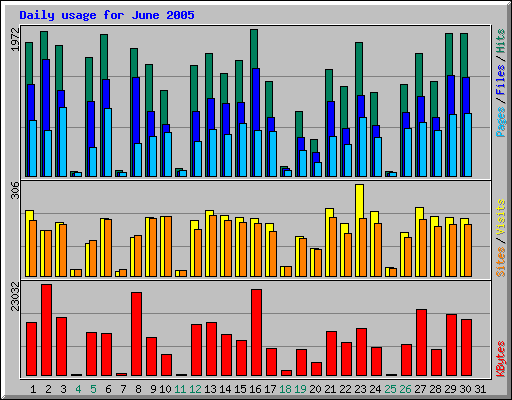Click day 6 on the date axis
The height and width of the screenshot is (400, 512).
(x=108, y=389)
